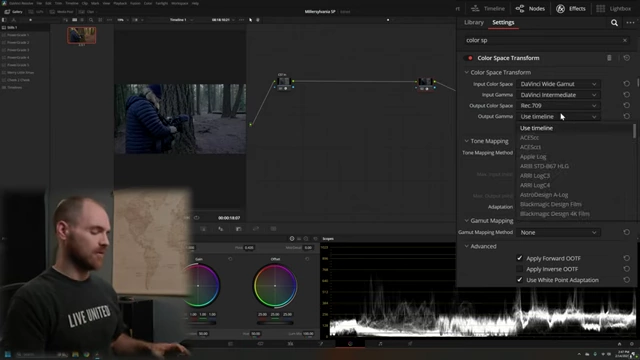Open the Effects panel three-dot options menu
640x360 pixels.
pyautogui.click(x=630, y=23)
